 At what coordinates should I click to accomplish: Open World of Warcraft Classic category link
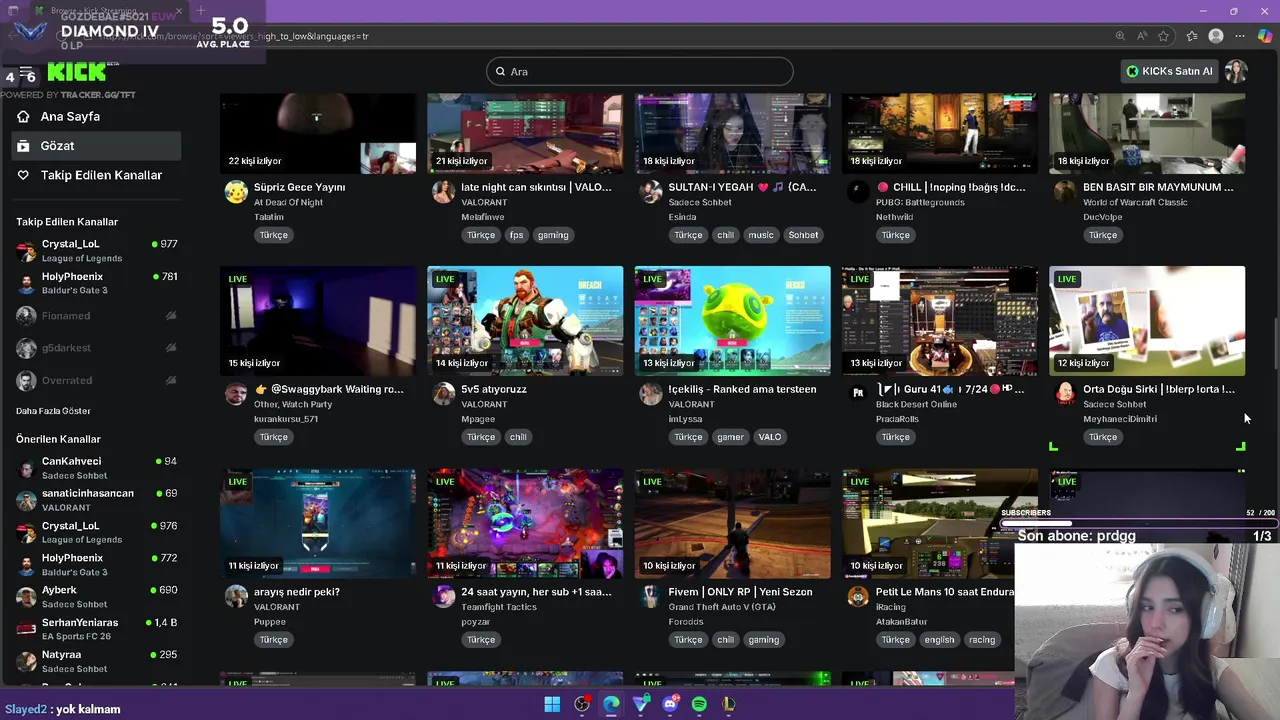click(1135, 202)
